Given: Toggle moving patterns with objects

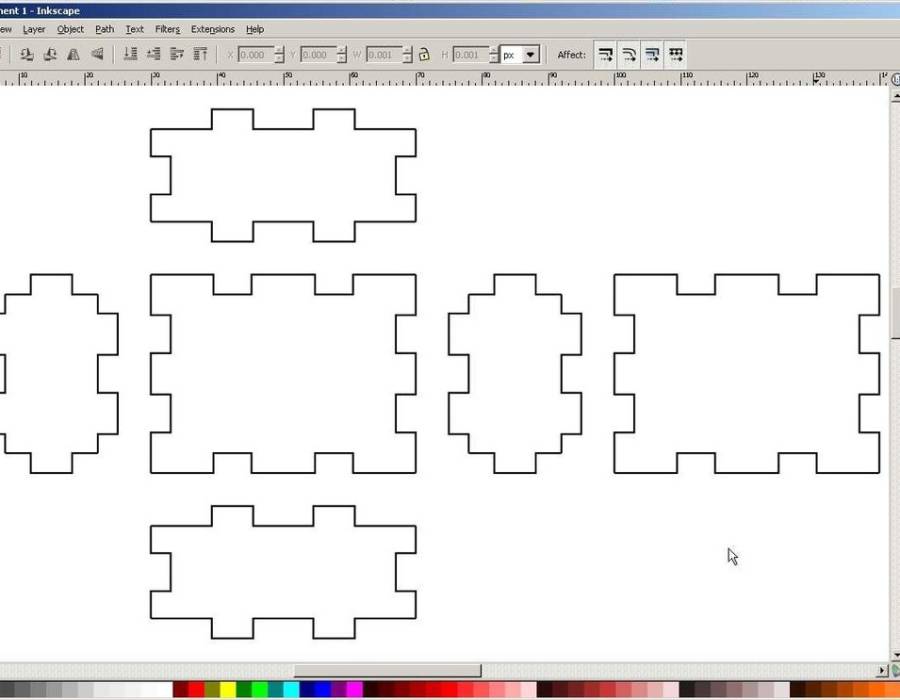Looking at the screenshot, I should pyautogui.click(x=676, y=55).
